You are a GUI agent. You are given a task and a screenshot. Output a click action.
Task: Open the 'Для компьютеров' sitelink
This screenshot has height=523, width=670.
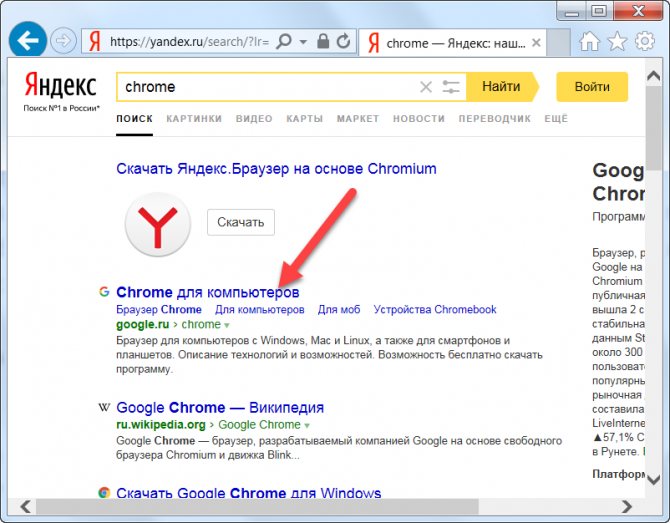260,309
